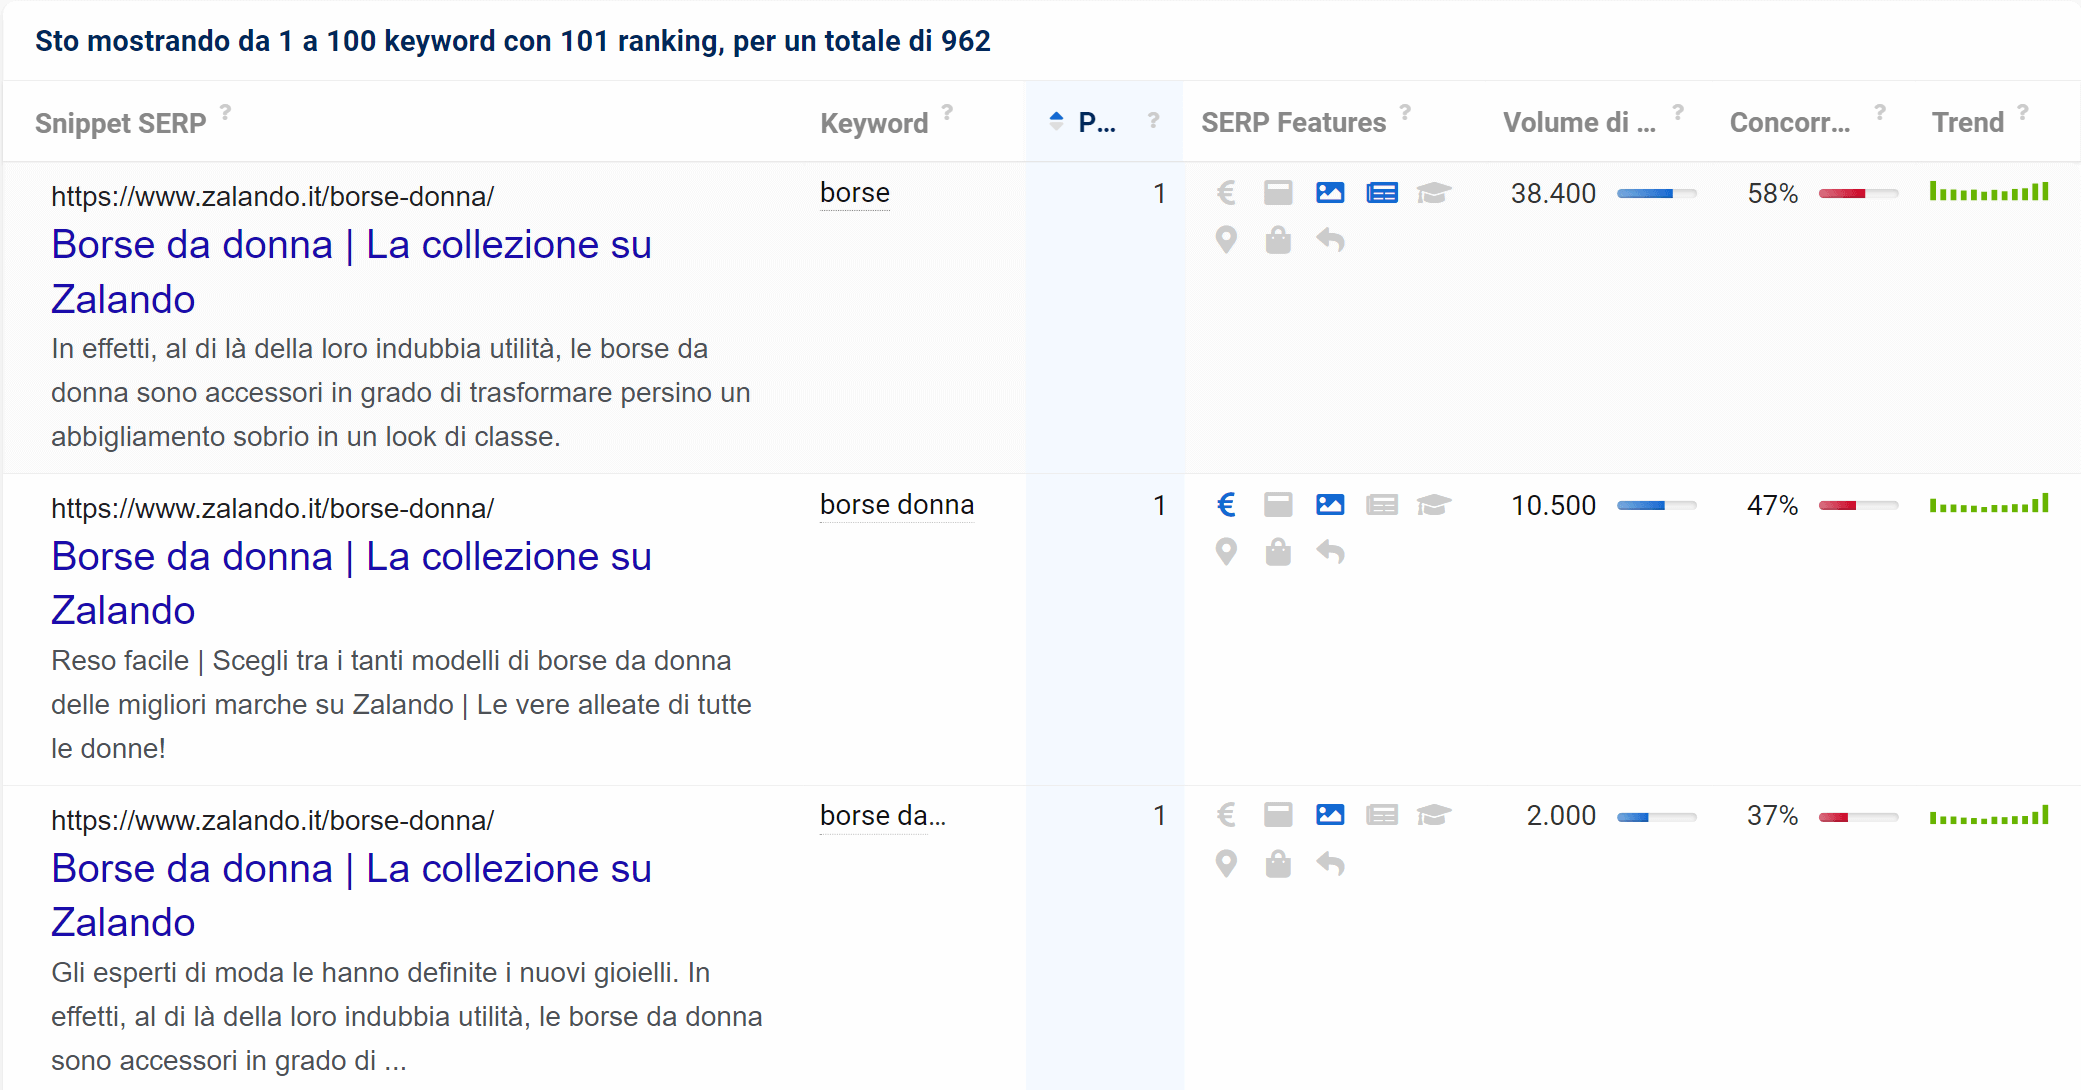Open the help tooltip next to Keyword header
The image size is (2081, 1090).
(947, 112)
